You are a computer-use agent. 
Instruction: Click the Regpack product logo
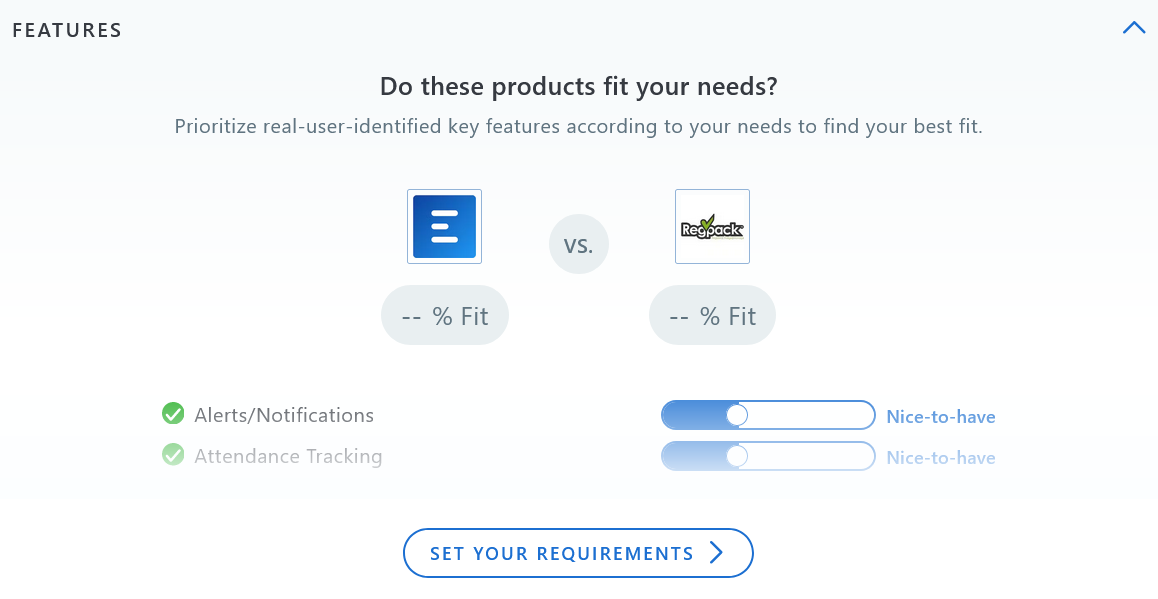tap(712, 227)
